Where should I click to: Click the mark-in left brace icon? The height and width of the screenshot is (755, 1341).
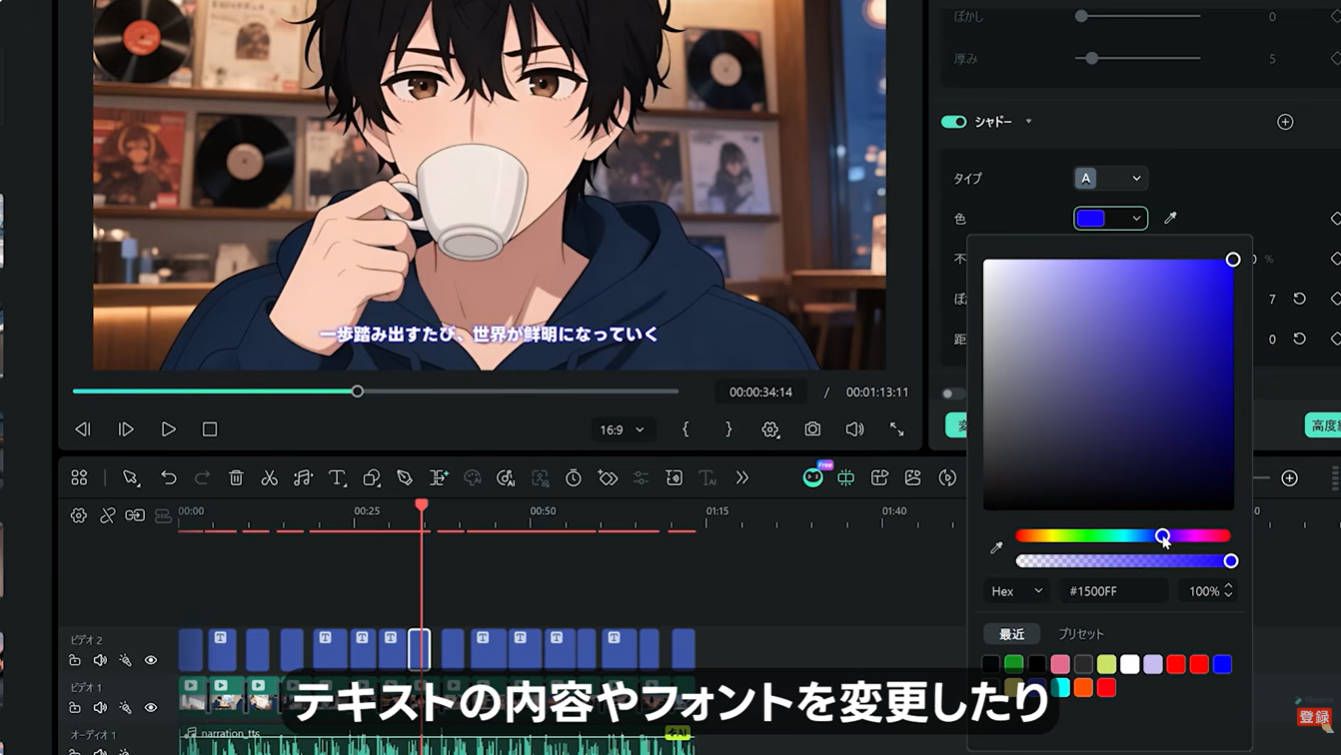coord(685,429)
